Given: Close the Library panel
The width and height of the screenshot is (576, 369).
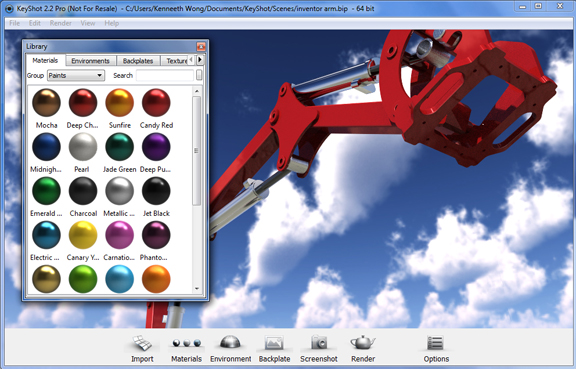Looking at the screenshot, I should coord(201,46).
